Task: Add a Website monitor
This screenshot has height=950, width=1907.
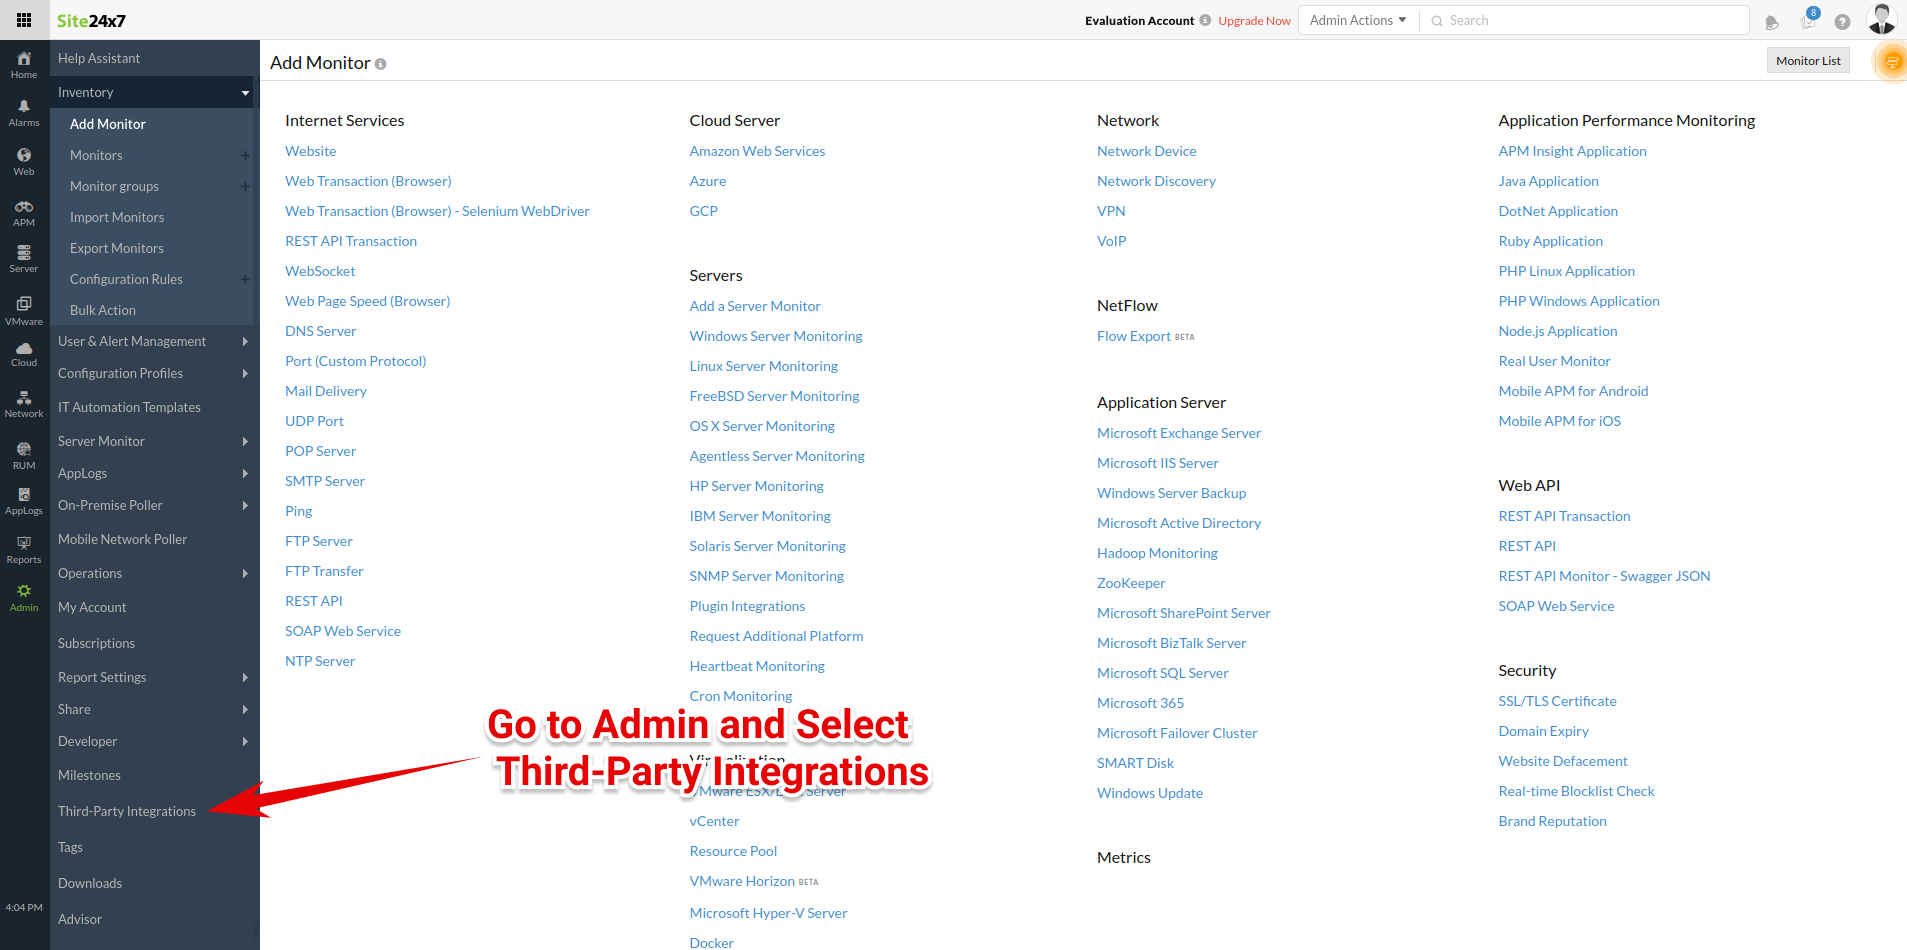Action: pos(310,151)
